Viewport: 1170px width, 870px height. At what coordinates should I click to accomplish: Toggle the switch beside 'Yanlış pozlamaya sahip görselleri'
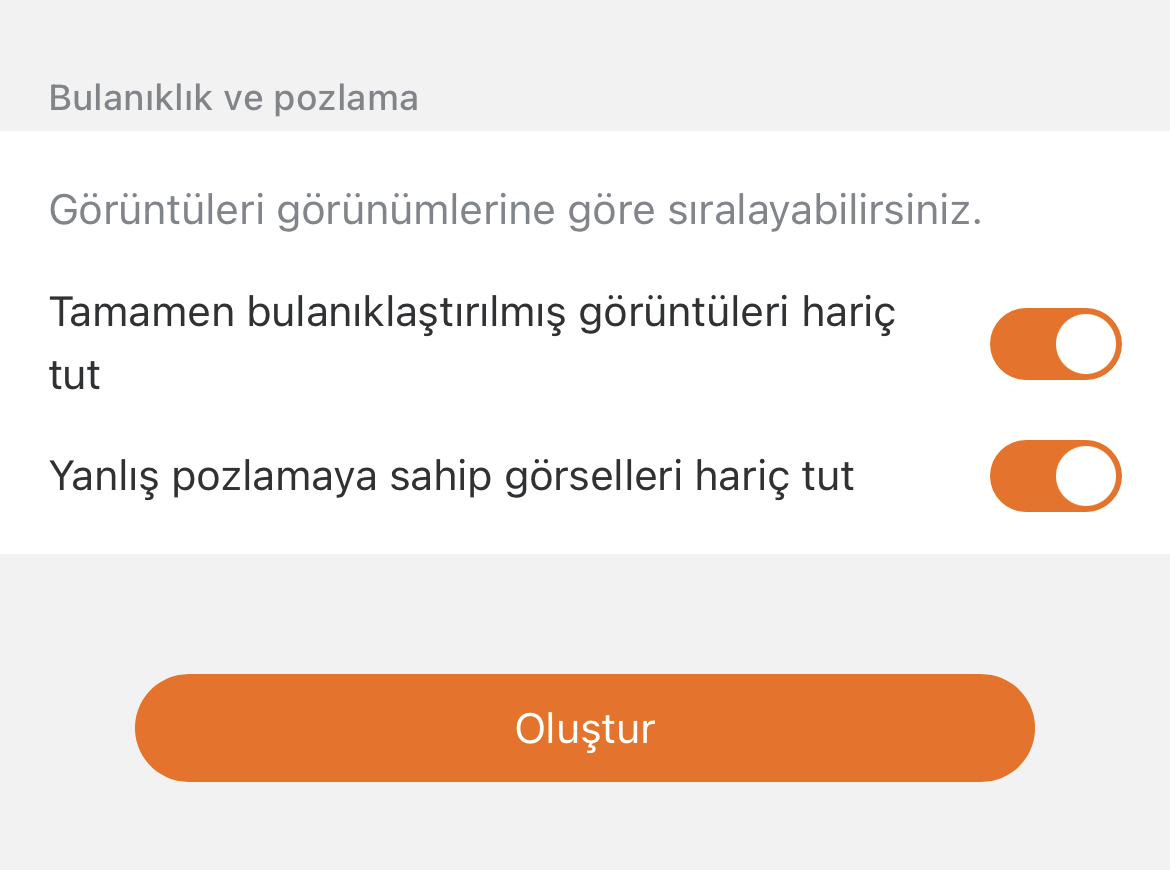coord(1055,476)
